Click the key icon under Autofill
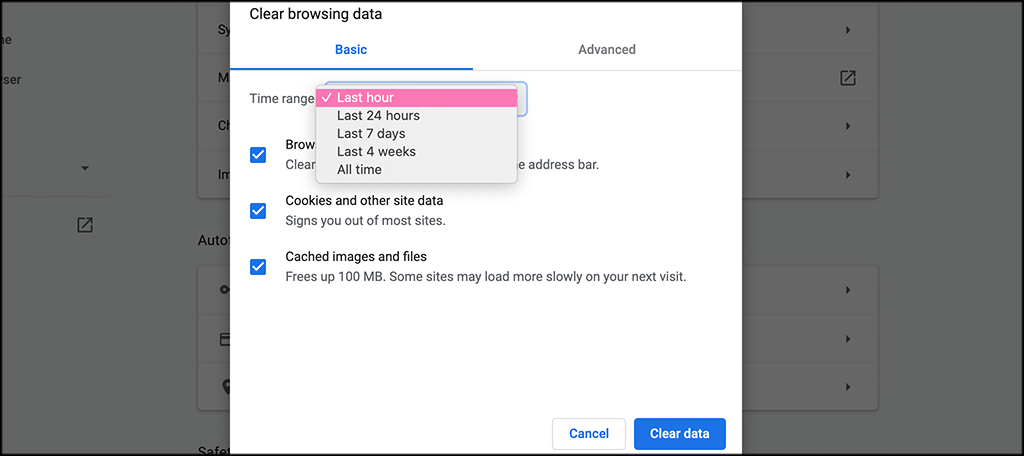Screen dimensions: 1024x456 pyautogui.click(x=225, y=290)
